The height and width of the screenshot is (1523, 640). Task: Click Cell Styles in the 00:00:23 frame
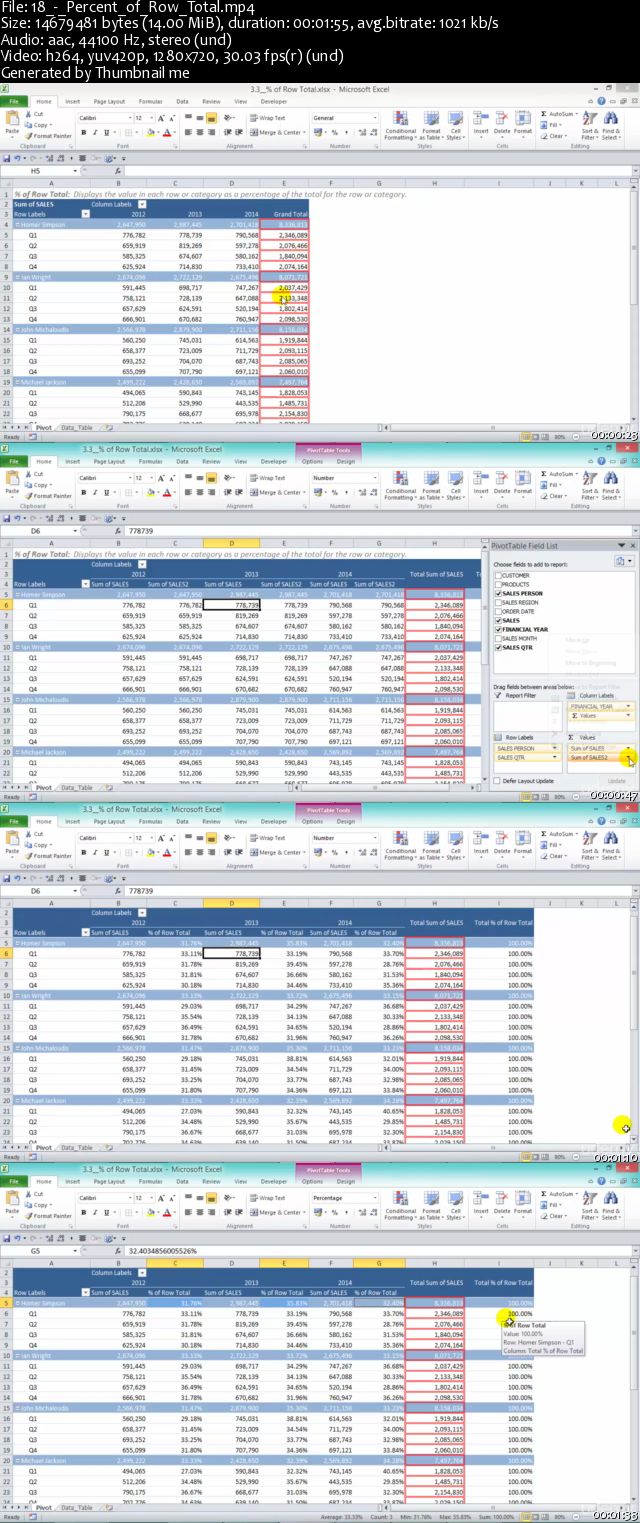click(455, 125)
